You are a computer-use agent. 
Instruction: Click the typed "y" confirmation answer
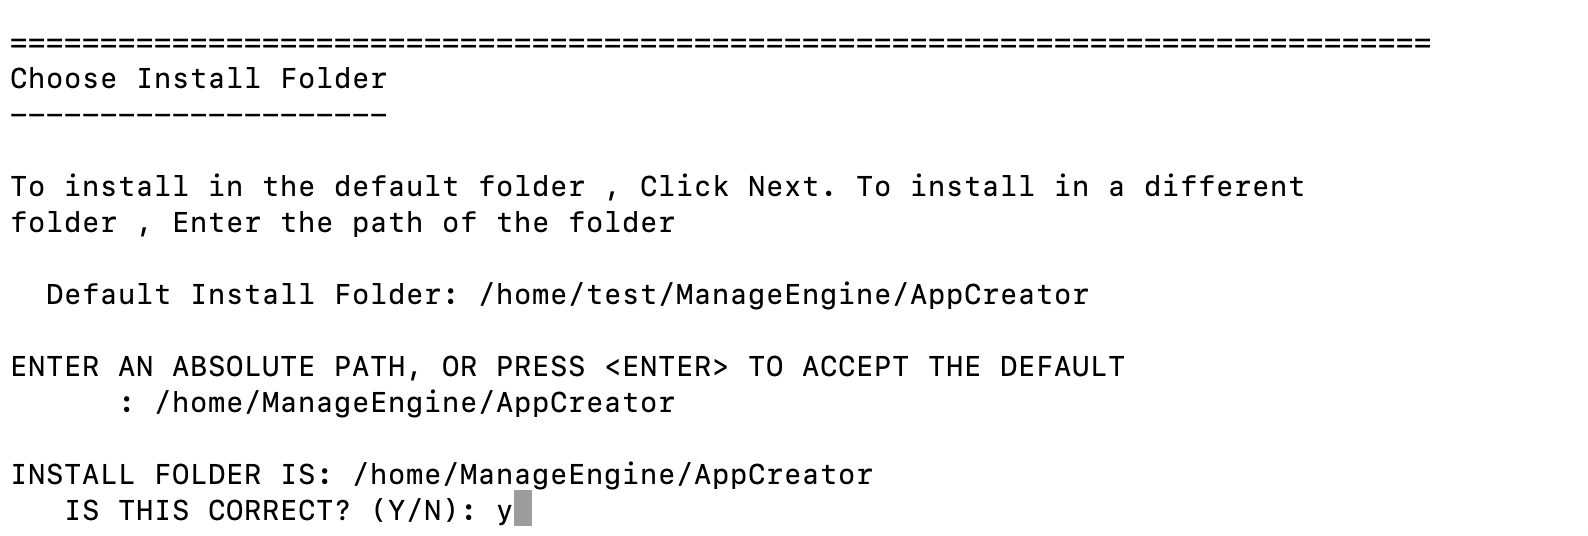pyautogui.click(x=504, y=512)
